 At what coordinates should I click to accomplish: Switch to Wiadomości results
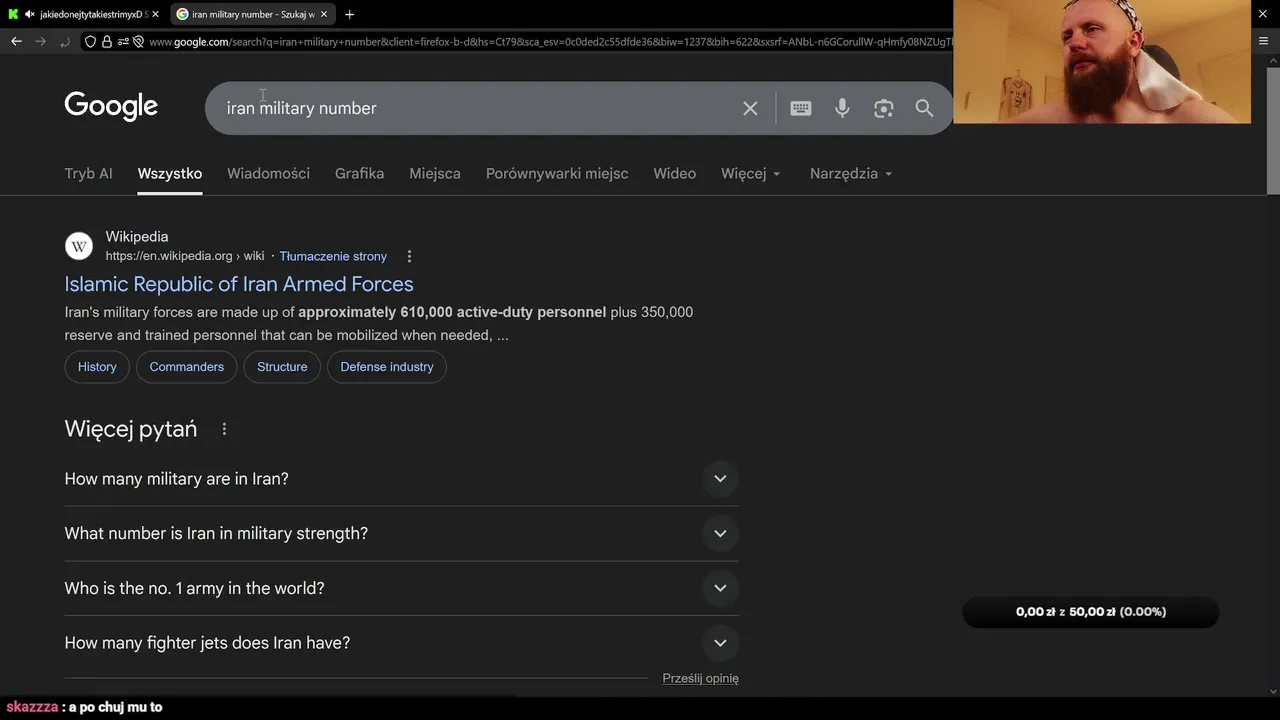click(x=268, y=173)
